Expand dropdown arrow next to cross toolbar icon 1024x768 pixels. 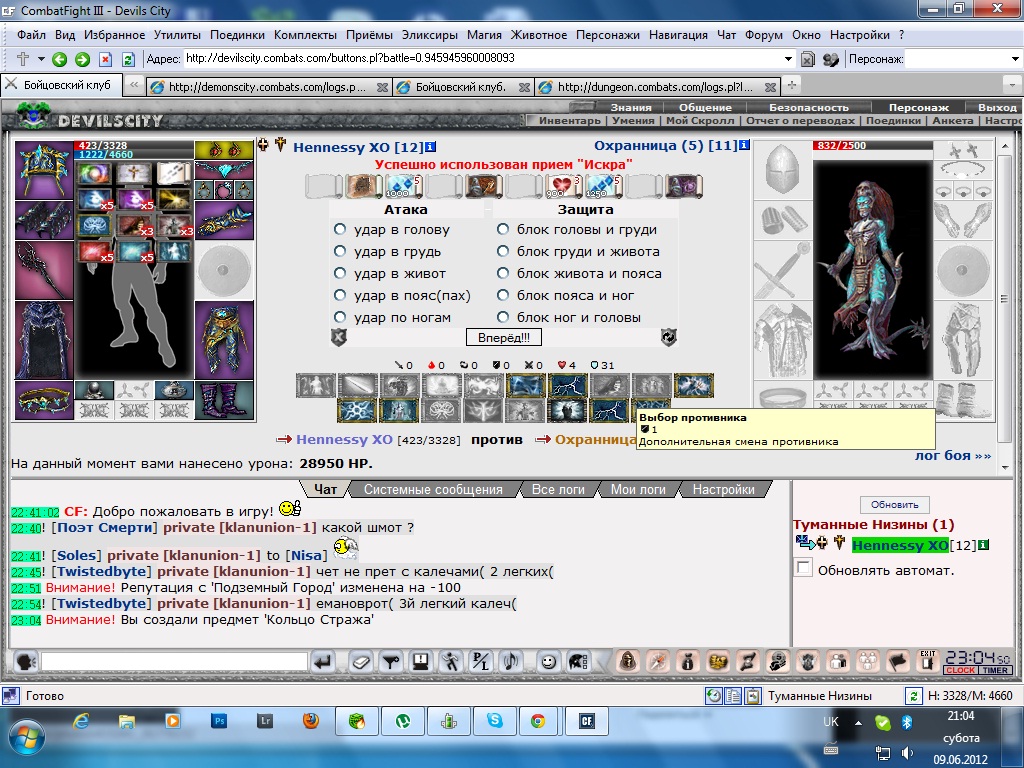point(41,59)
